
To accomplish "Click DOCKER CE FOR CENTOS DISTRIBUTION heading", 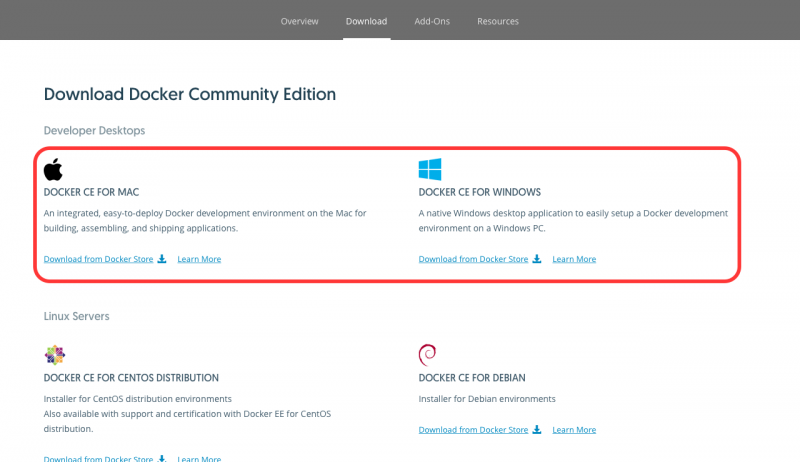I will [x=131, y=378].
